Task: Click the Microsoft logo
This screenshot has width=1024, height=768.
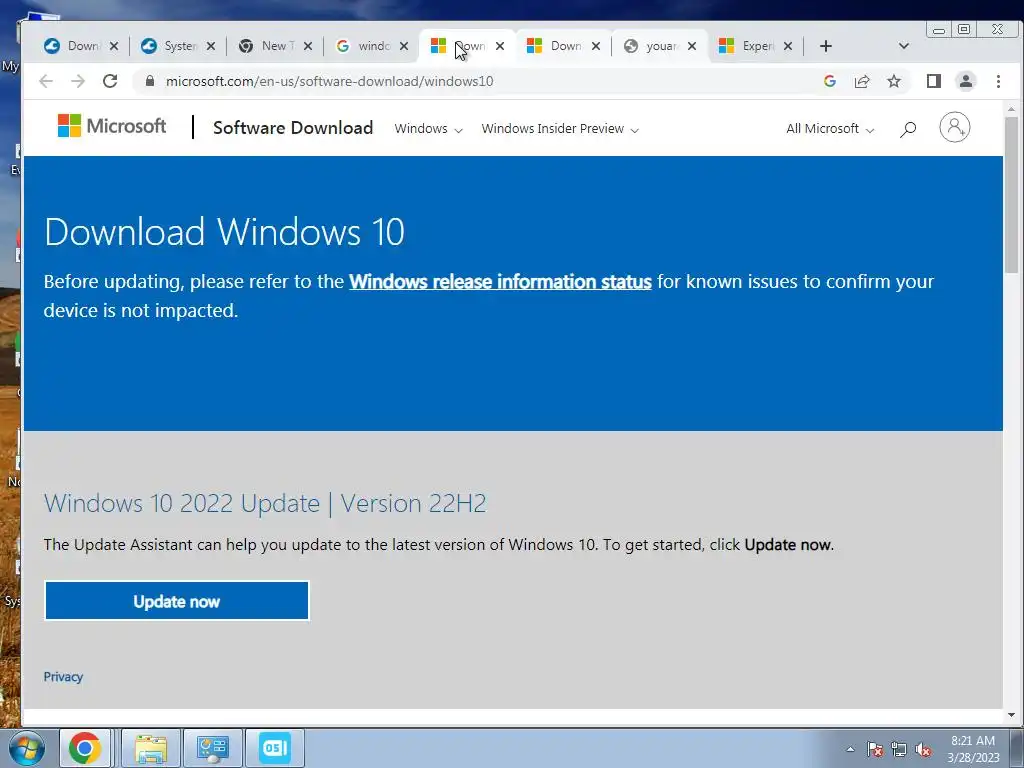Action: coord(112,125)
